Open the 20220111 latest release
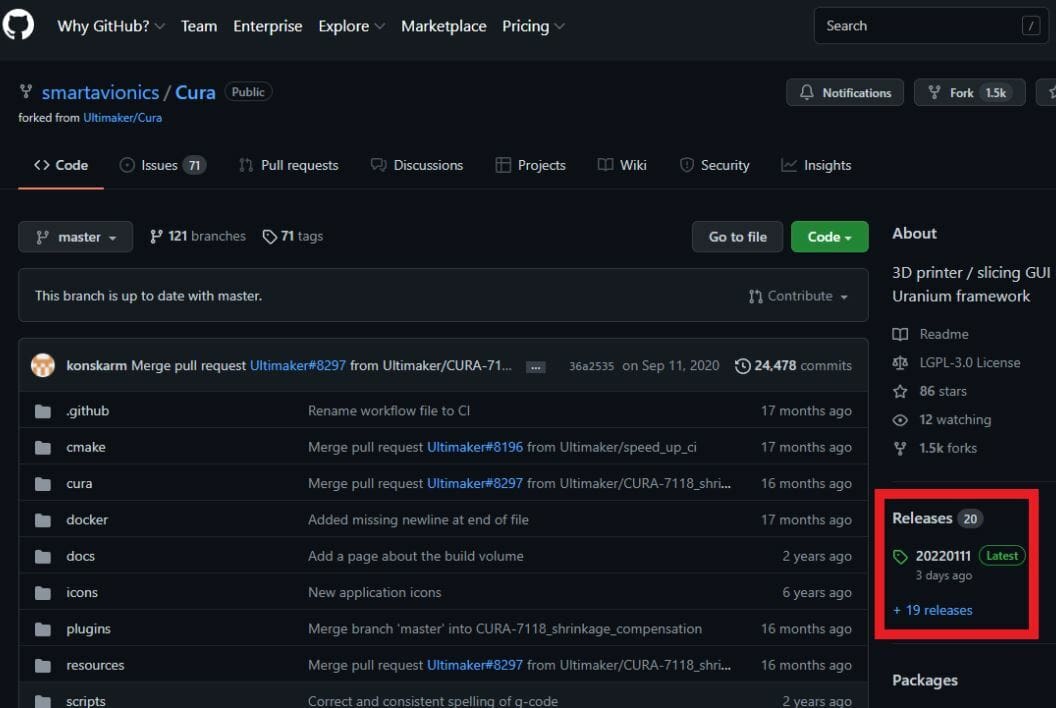Image resolution: width=1056 pixels, height=708 pixels. point(943,556)
